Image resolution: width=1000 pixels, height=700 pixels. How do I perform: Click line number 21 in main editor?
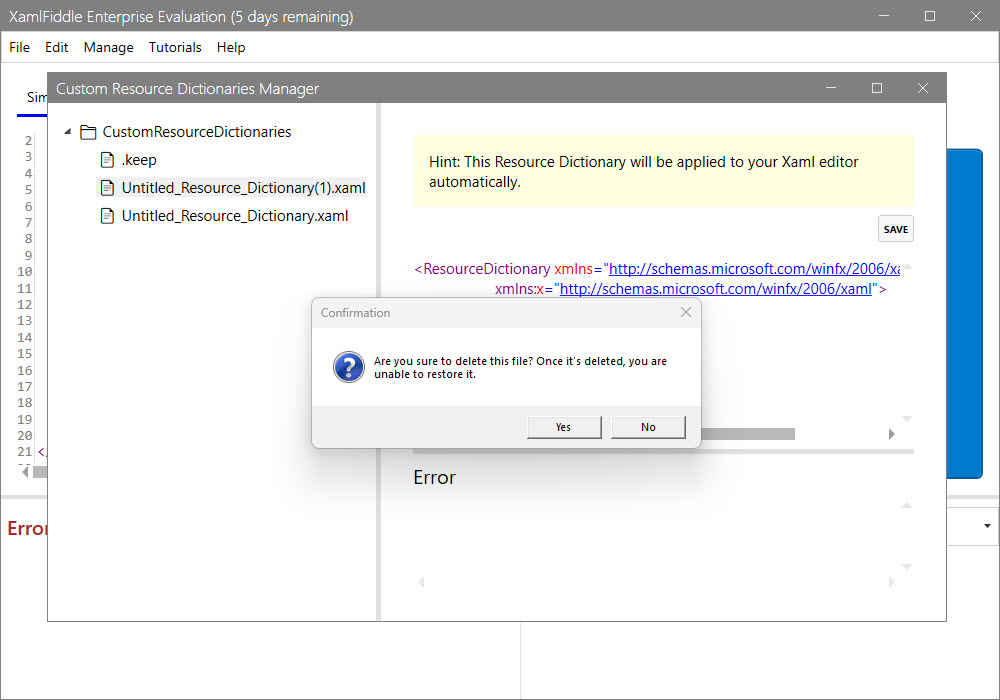point(24,451)
